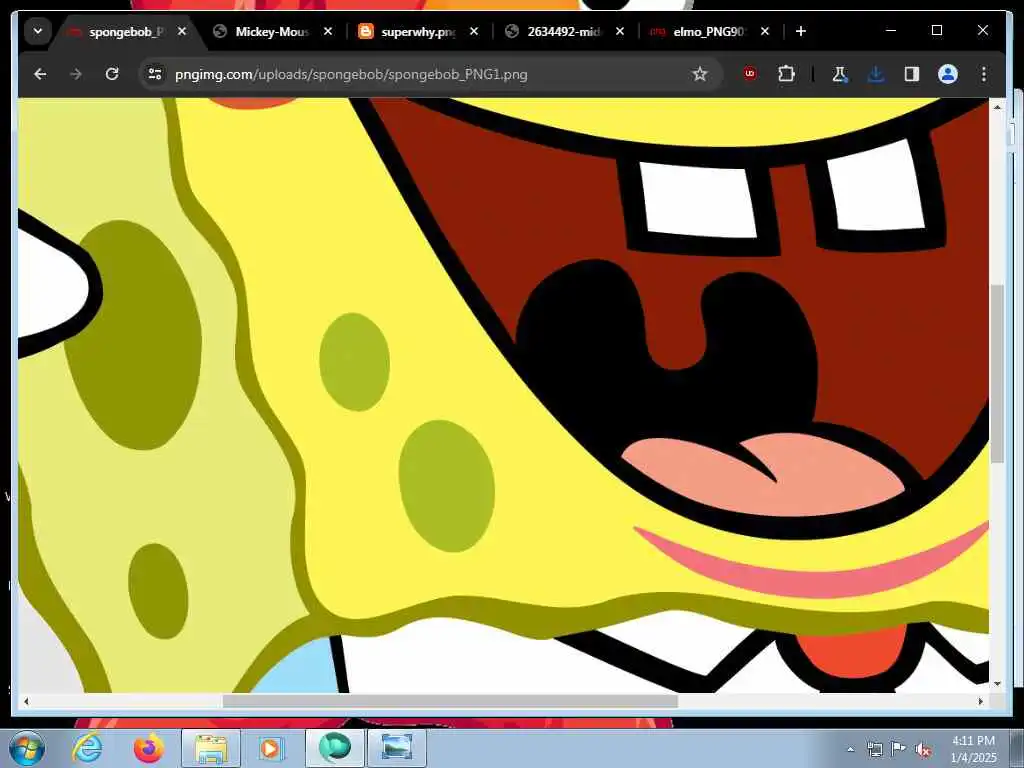Click the horizontal scrollbar thumb
The width and height of the screenshot is (1024, 768).
tap(450, 701)
